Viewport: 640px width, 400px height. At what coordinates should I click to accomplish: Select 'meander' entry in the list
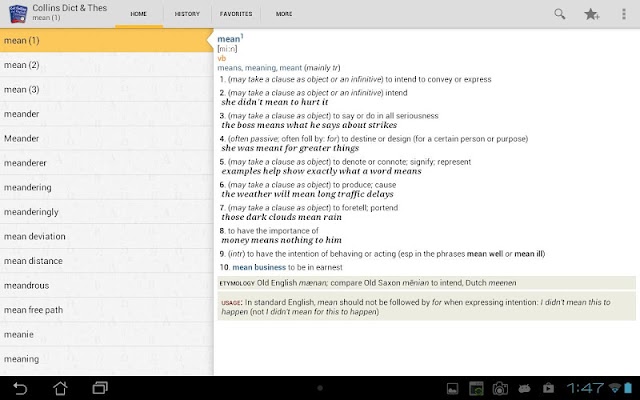coord(107,114)
